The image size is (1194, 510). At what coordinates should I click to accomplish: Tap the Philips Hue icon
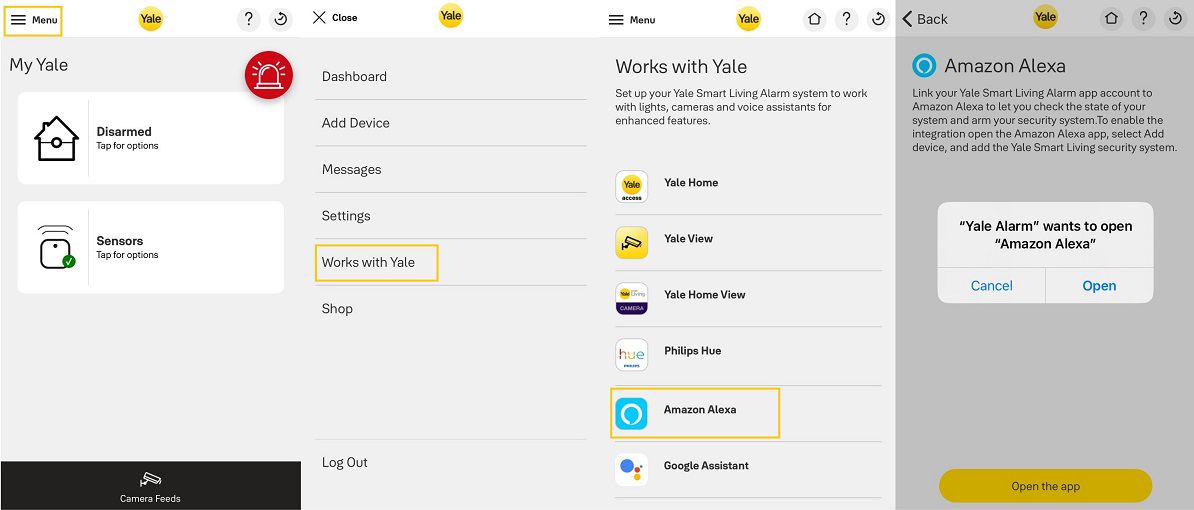pos(631,355)
